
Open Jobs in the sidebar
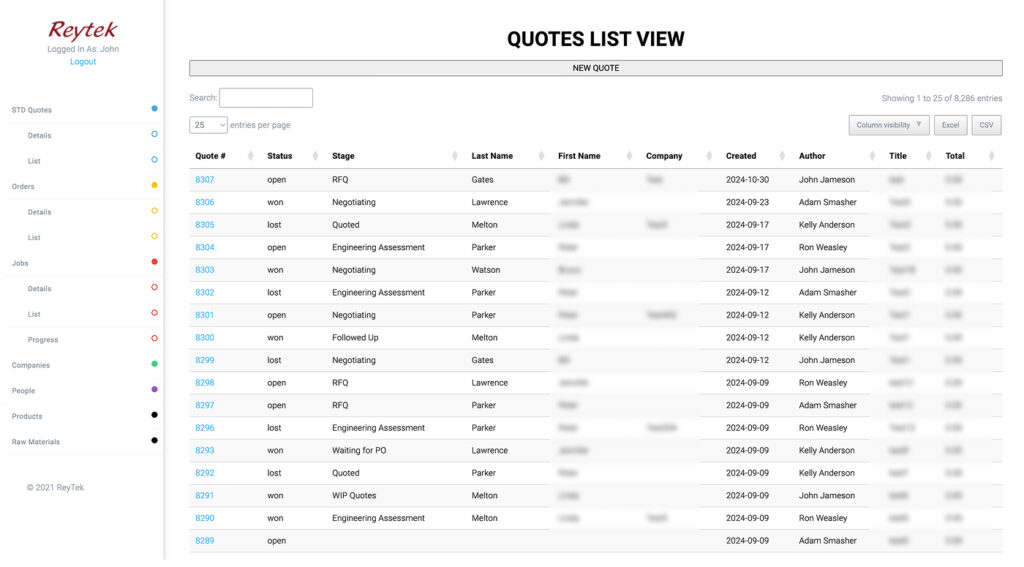(x=20, y=263)
